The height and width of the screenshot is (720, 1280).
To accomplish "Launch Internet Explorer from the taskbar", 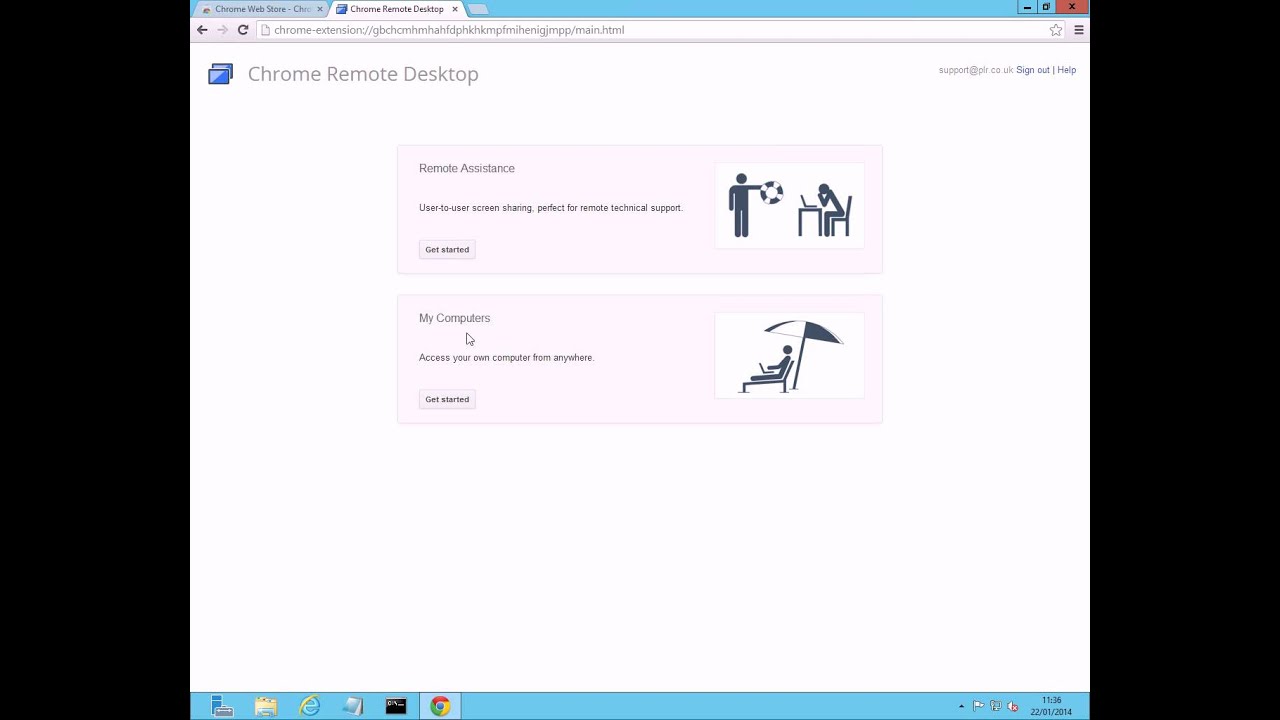I will (309, 707).
